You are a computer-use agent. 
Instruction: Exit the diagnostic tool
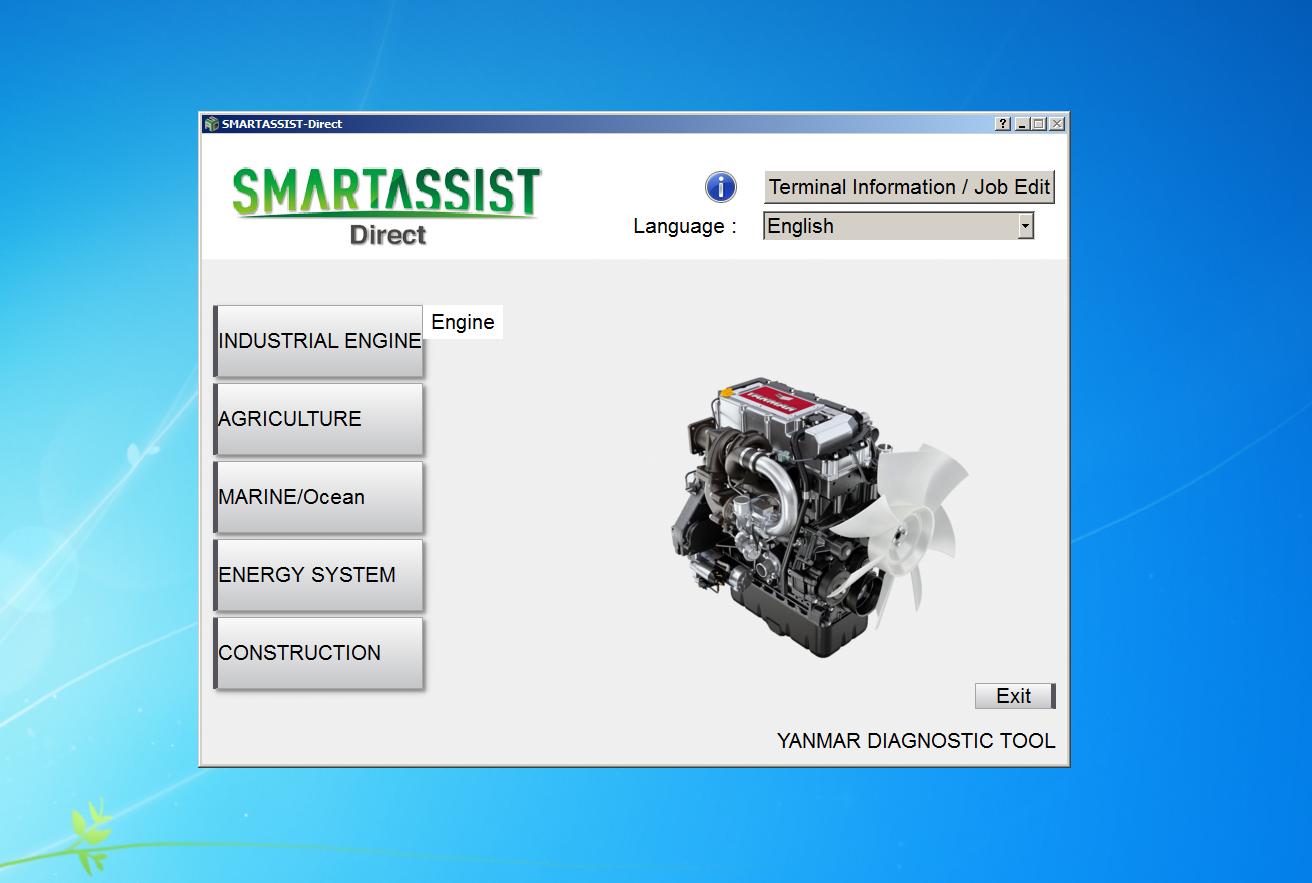coord(1013,695)
